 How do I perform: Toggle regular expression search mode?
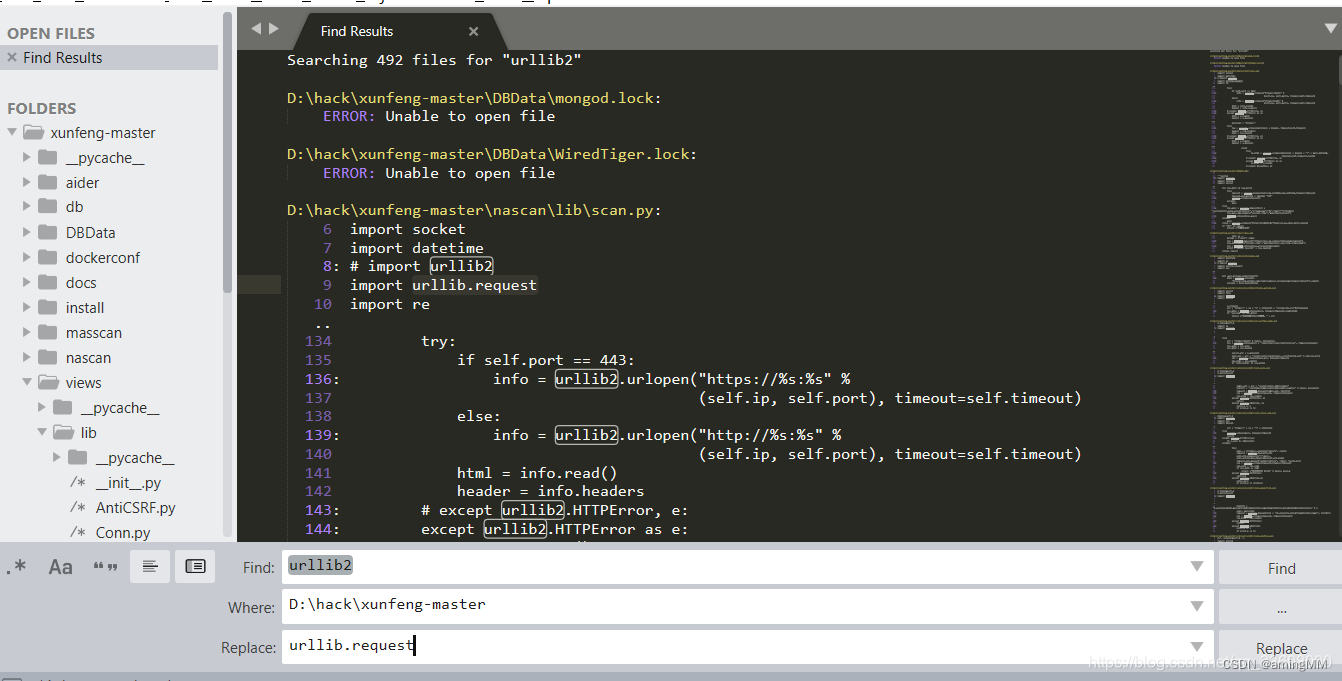pyautogui.click(x=16, y=567)
